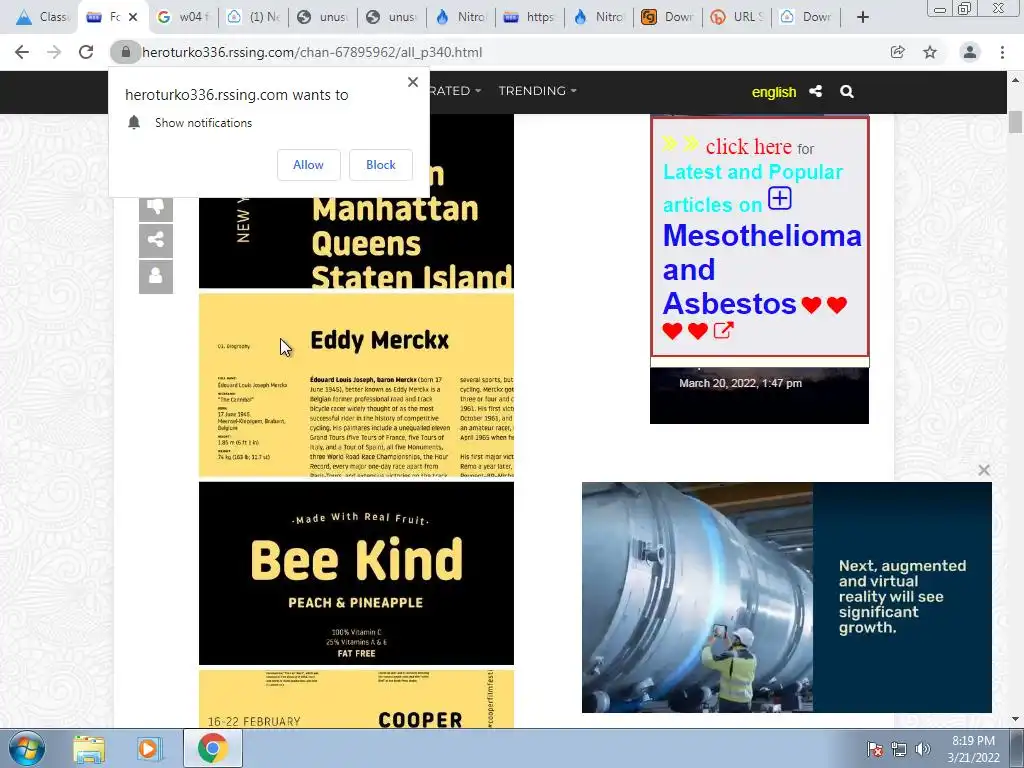
Task: Open the clock showing 8:19 PM
Action: 973,749
